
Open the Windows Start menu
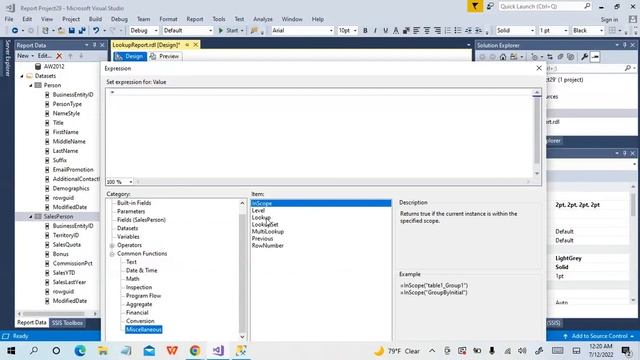coord(11,351)
